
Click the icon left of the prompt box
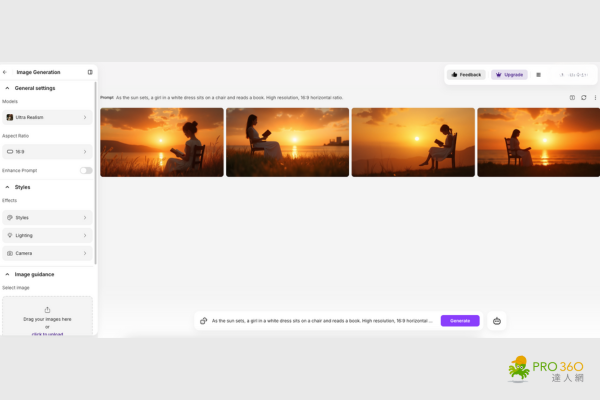tap(204, 321)
